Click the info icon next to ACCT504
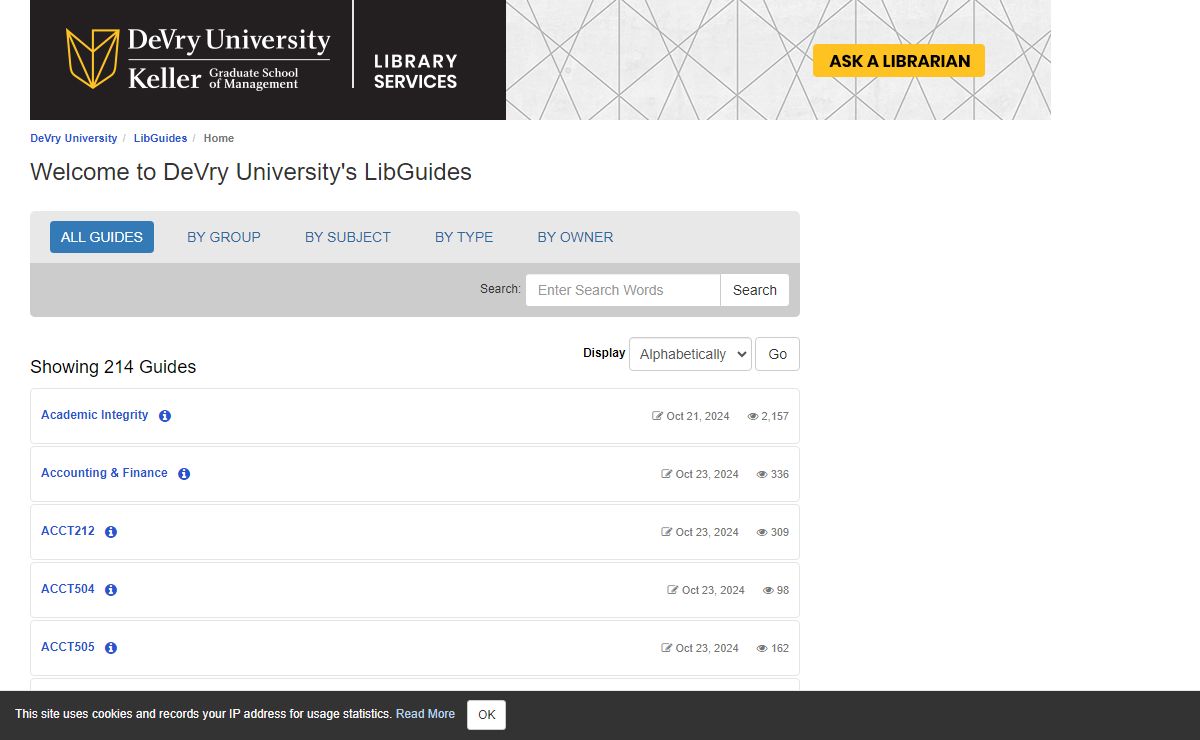Image resolution: width=1200 pixels, height=740 pixels. point(111,590)
